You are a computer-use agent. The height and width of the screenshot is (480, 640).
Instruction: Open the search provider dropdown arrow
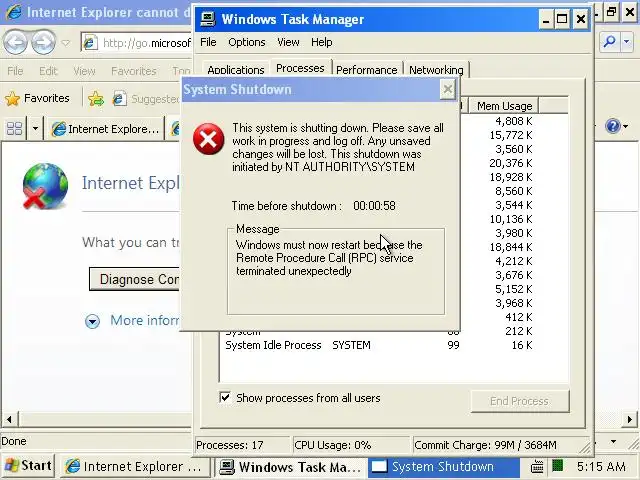(627, 42)
